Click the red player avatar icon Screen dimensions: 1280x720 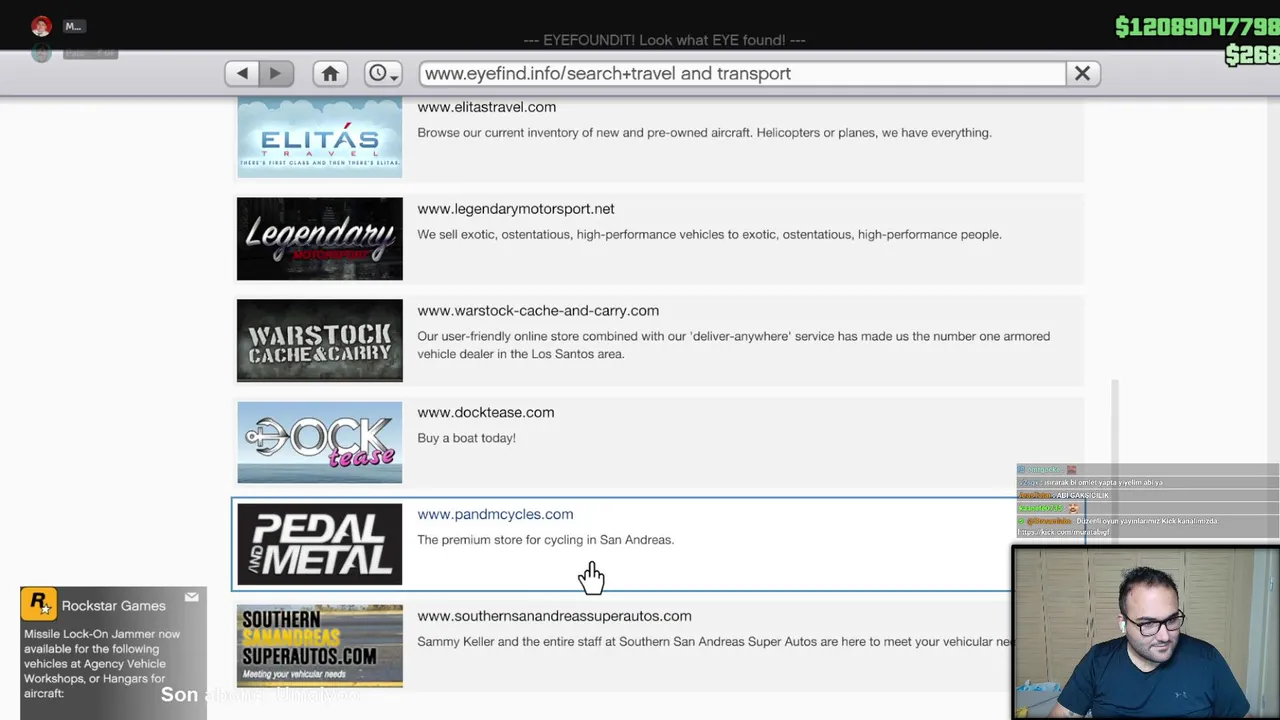[41, 27]
